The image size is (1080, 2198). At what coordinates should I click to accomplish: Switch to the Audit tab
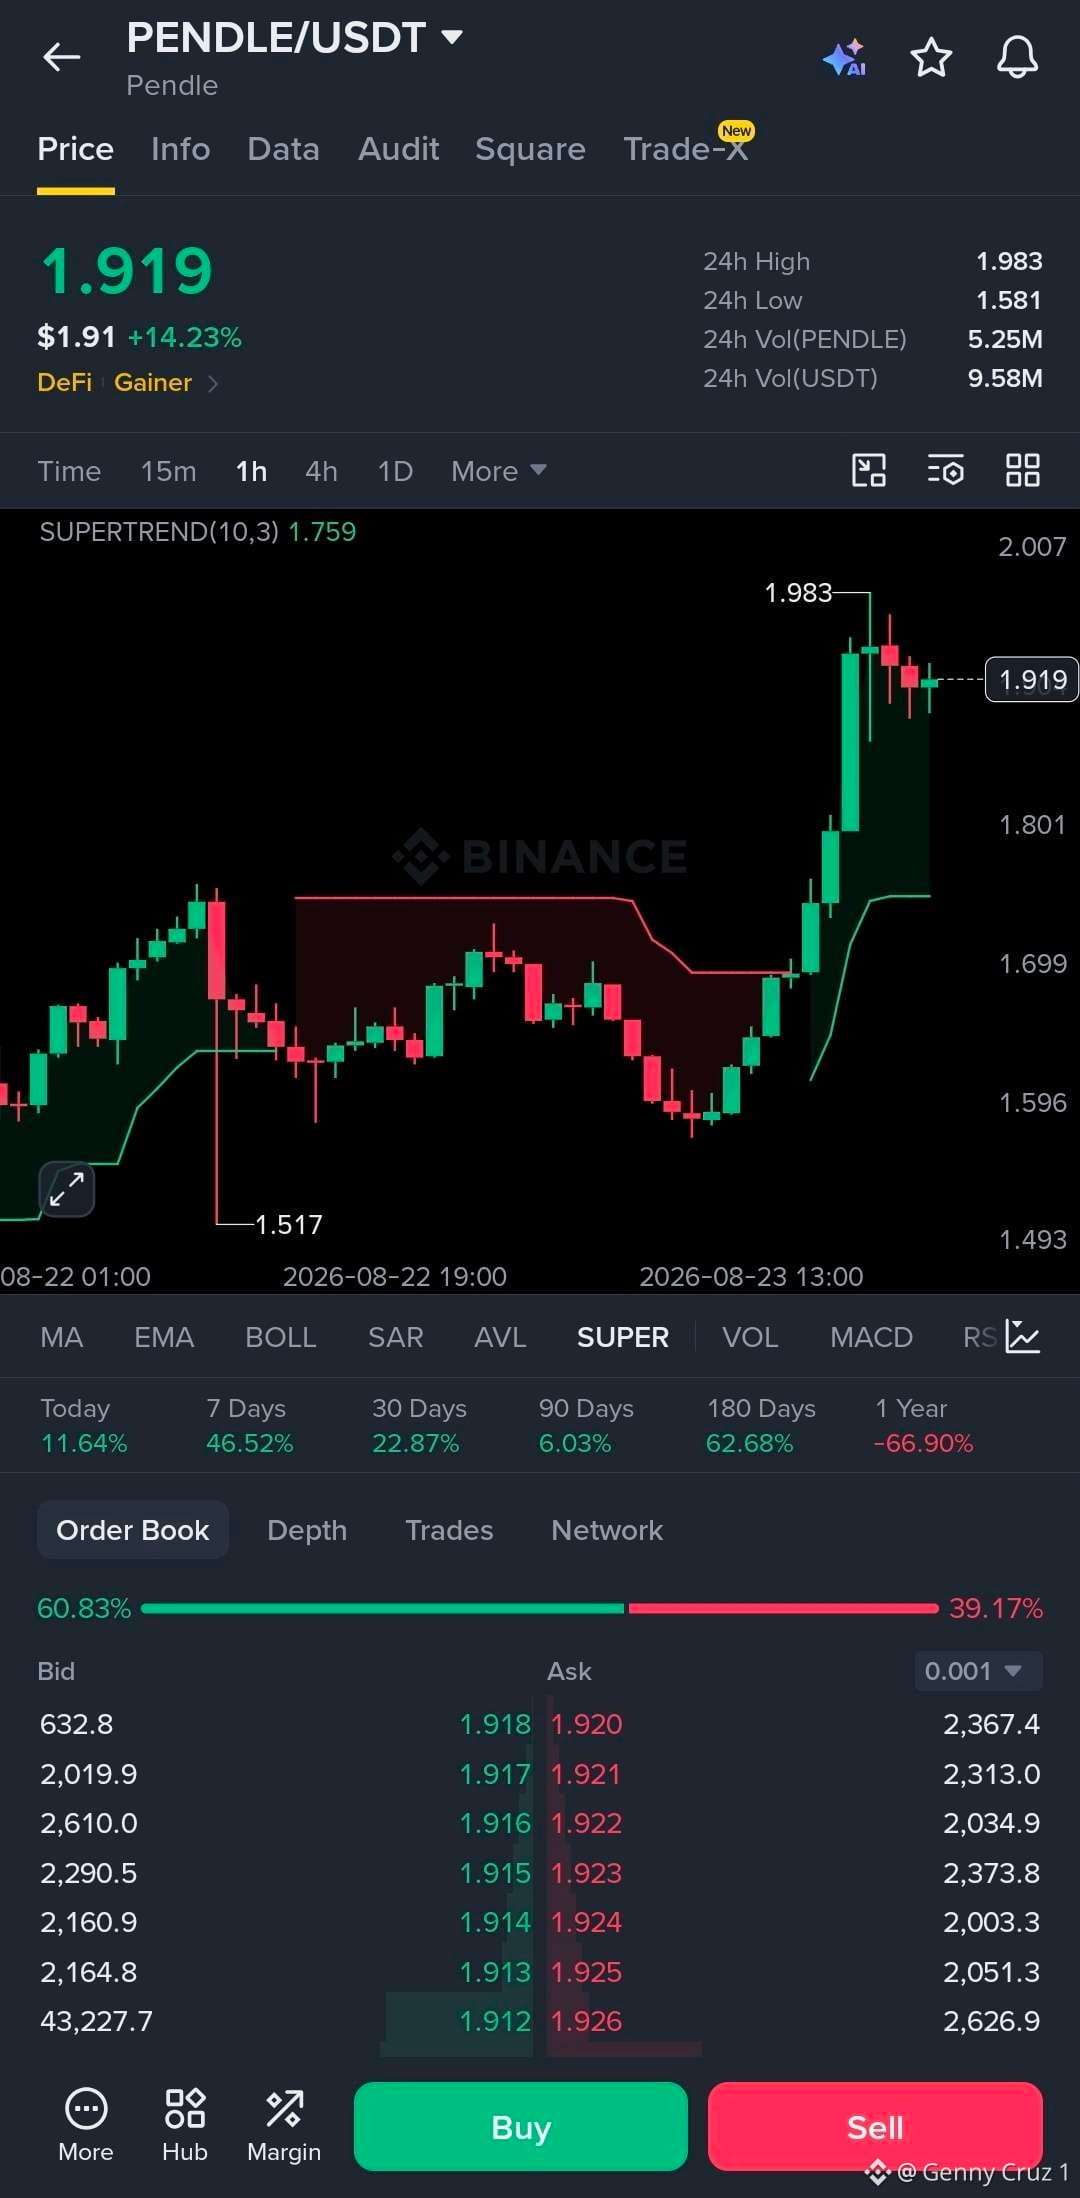398,149
